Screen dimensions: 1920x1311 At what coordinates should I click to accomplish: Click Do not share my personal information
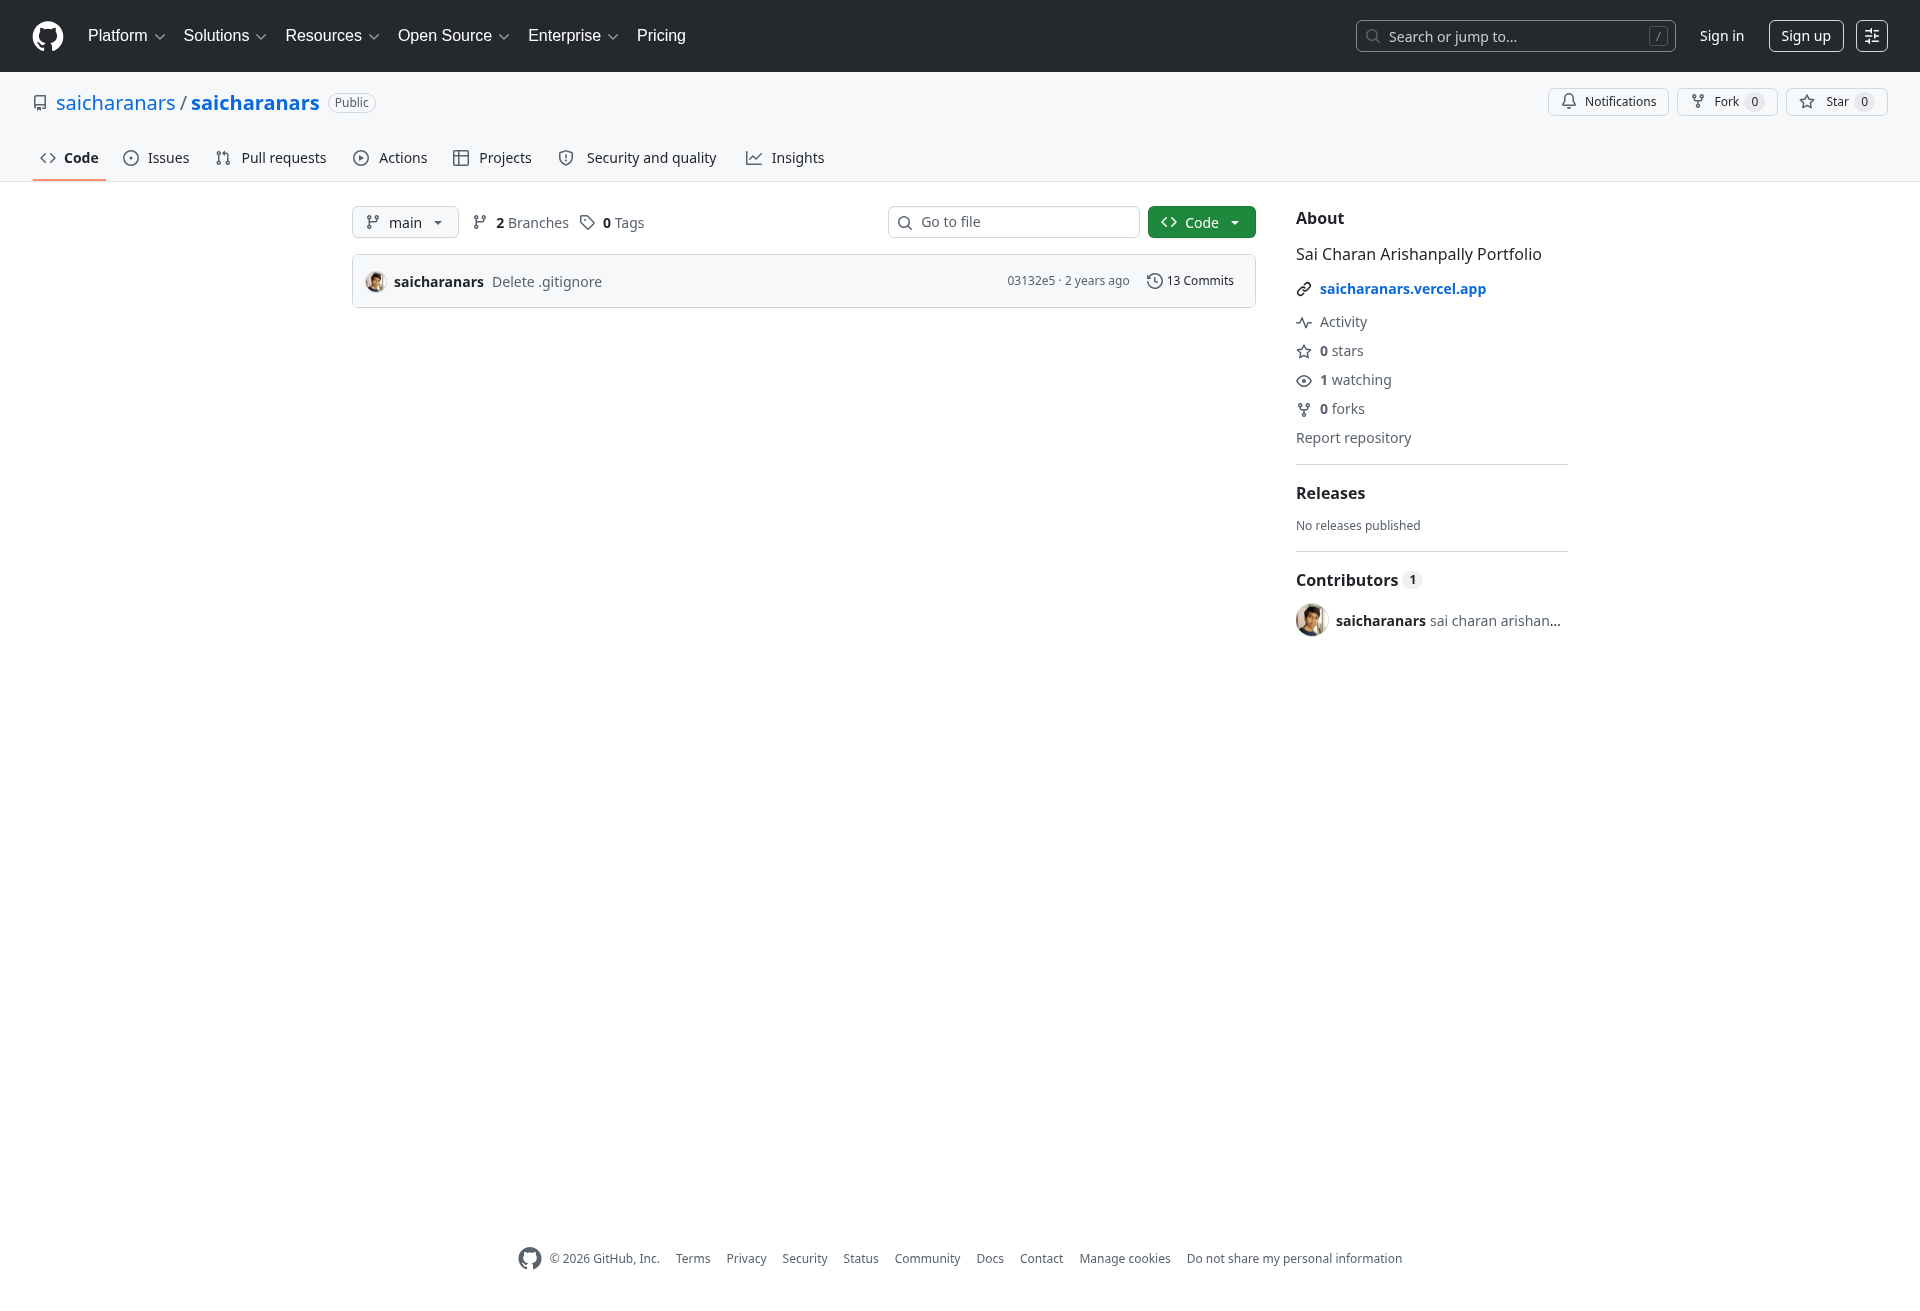(x=1294, y=1259)
